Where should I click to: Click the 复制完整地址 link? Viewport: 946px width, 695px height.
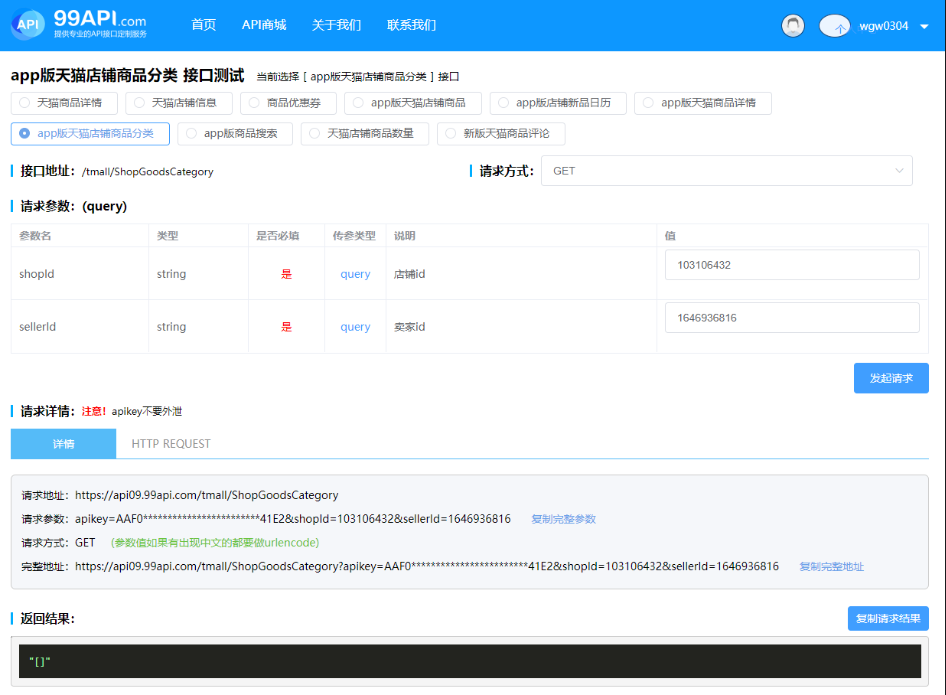(x=831, y=566)
